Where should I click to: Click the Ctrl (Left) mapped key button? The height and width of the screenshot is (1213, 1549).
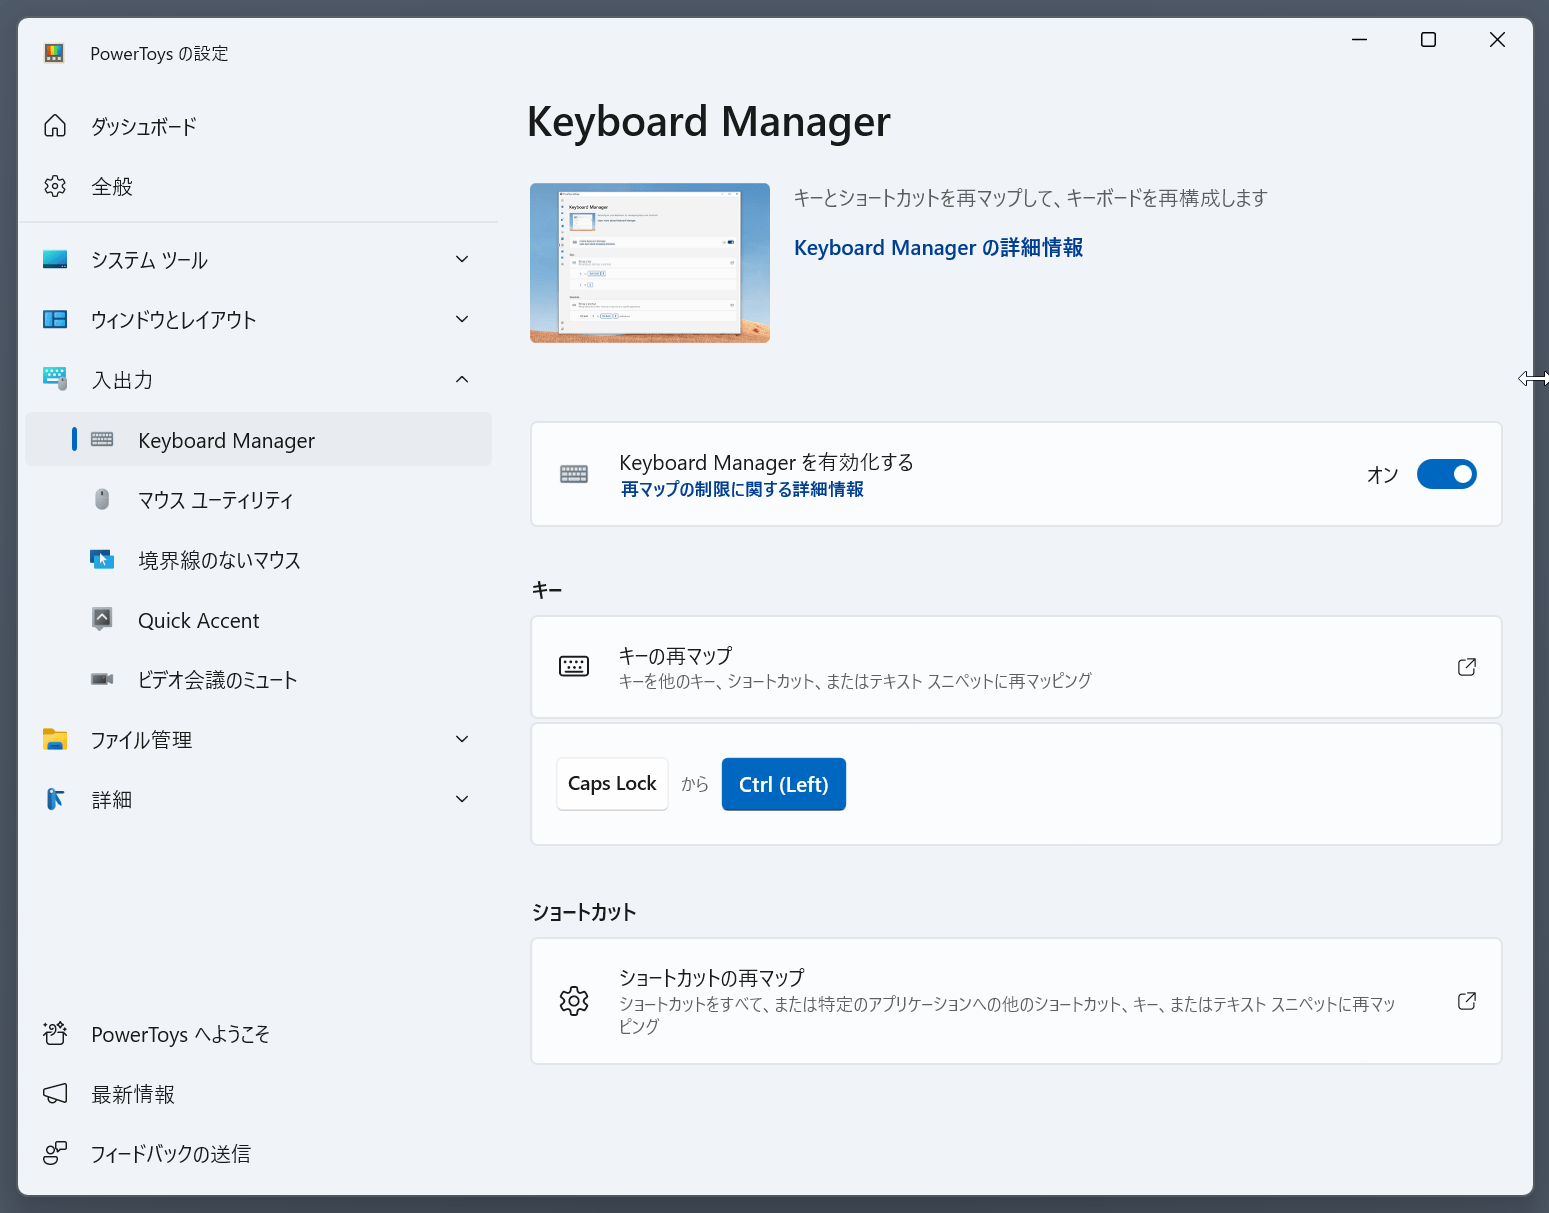click(x=783, y=784)
